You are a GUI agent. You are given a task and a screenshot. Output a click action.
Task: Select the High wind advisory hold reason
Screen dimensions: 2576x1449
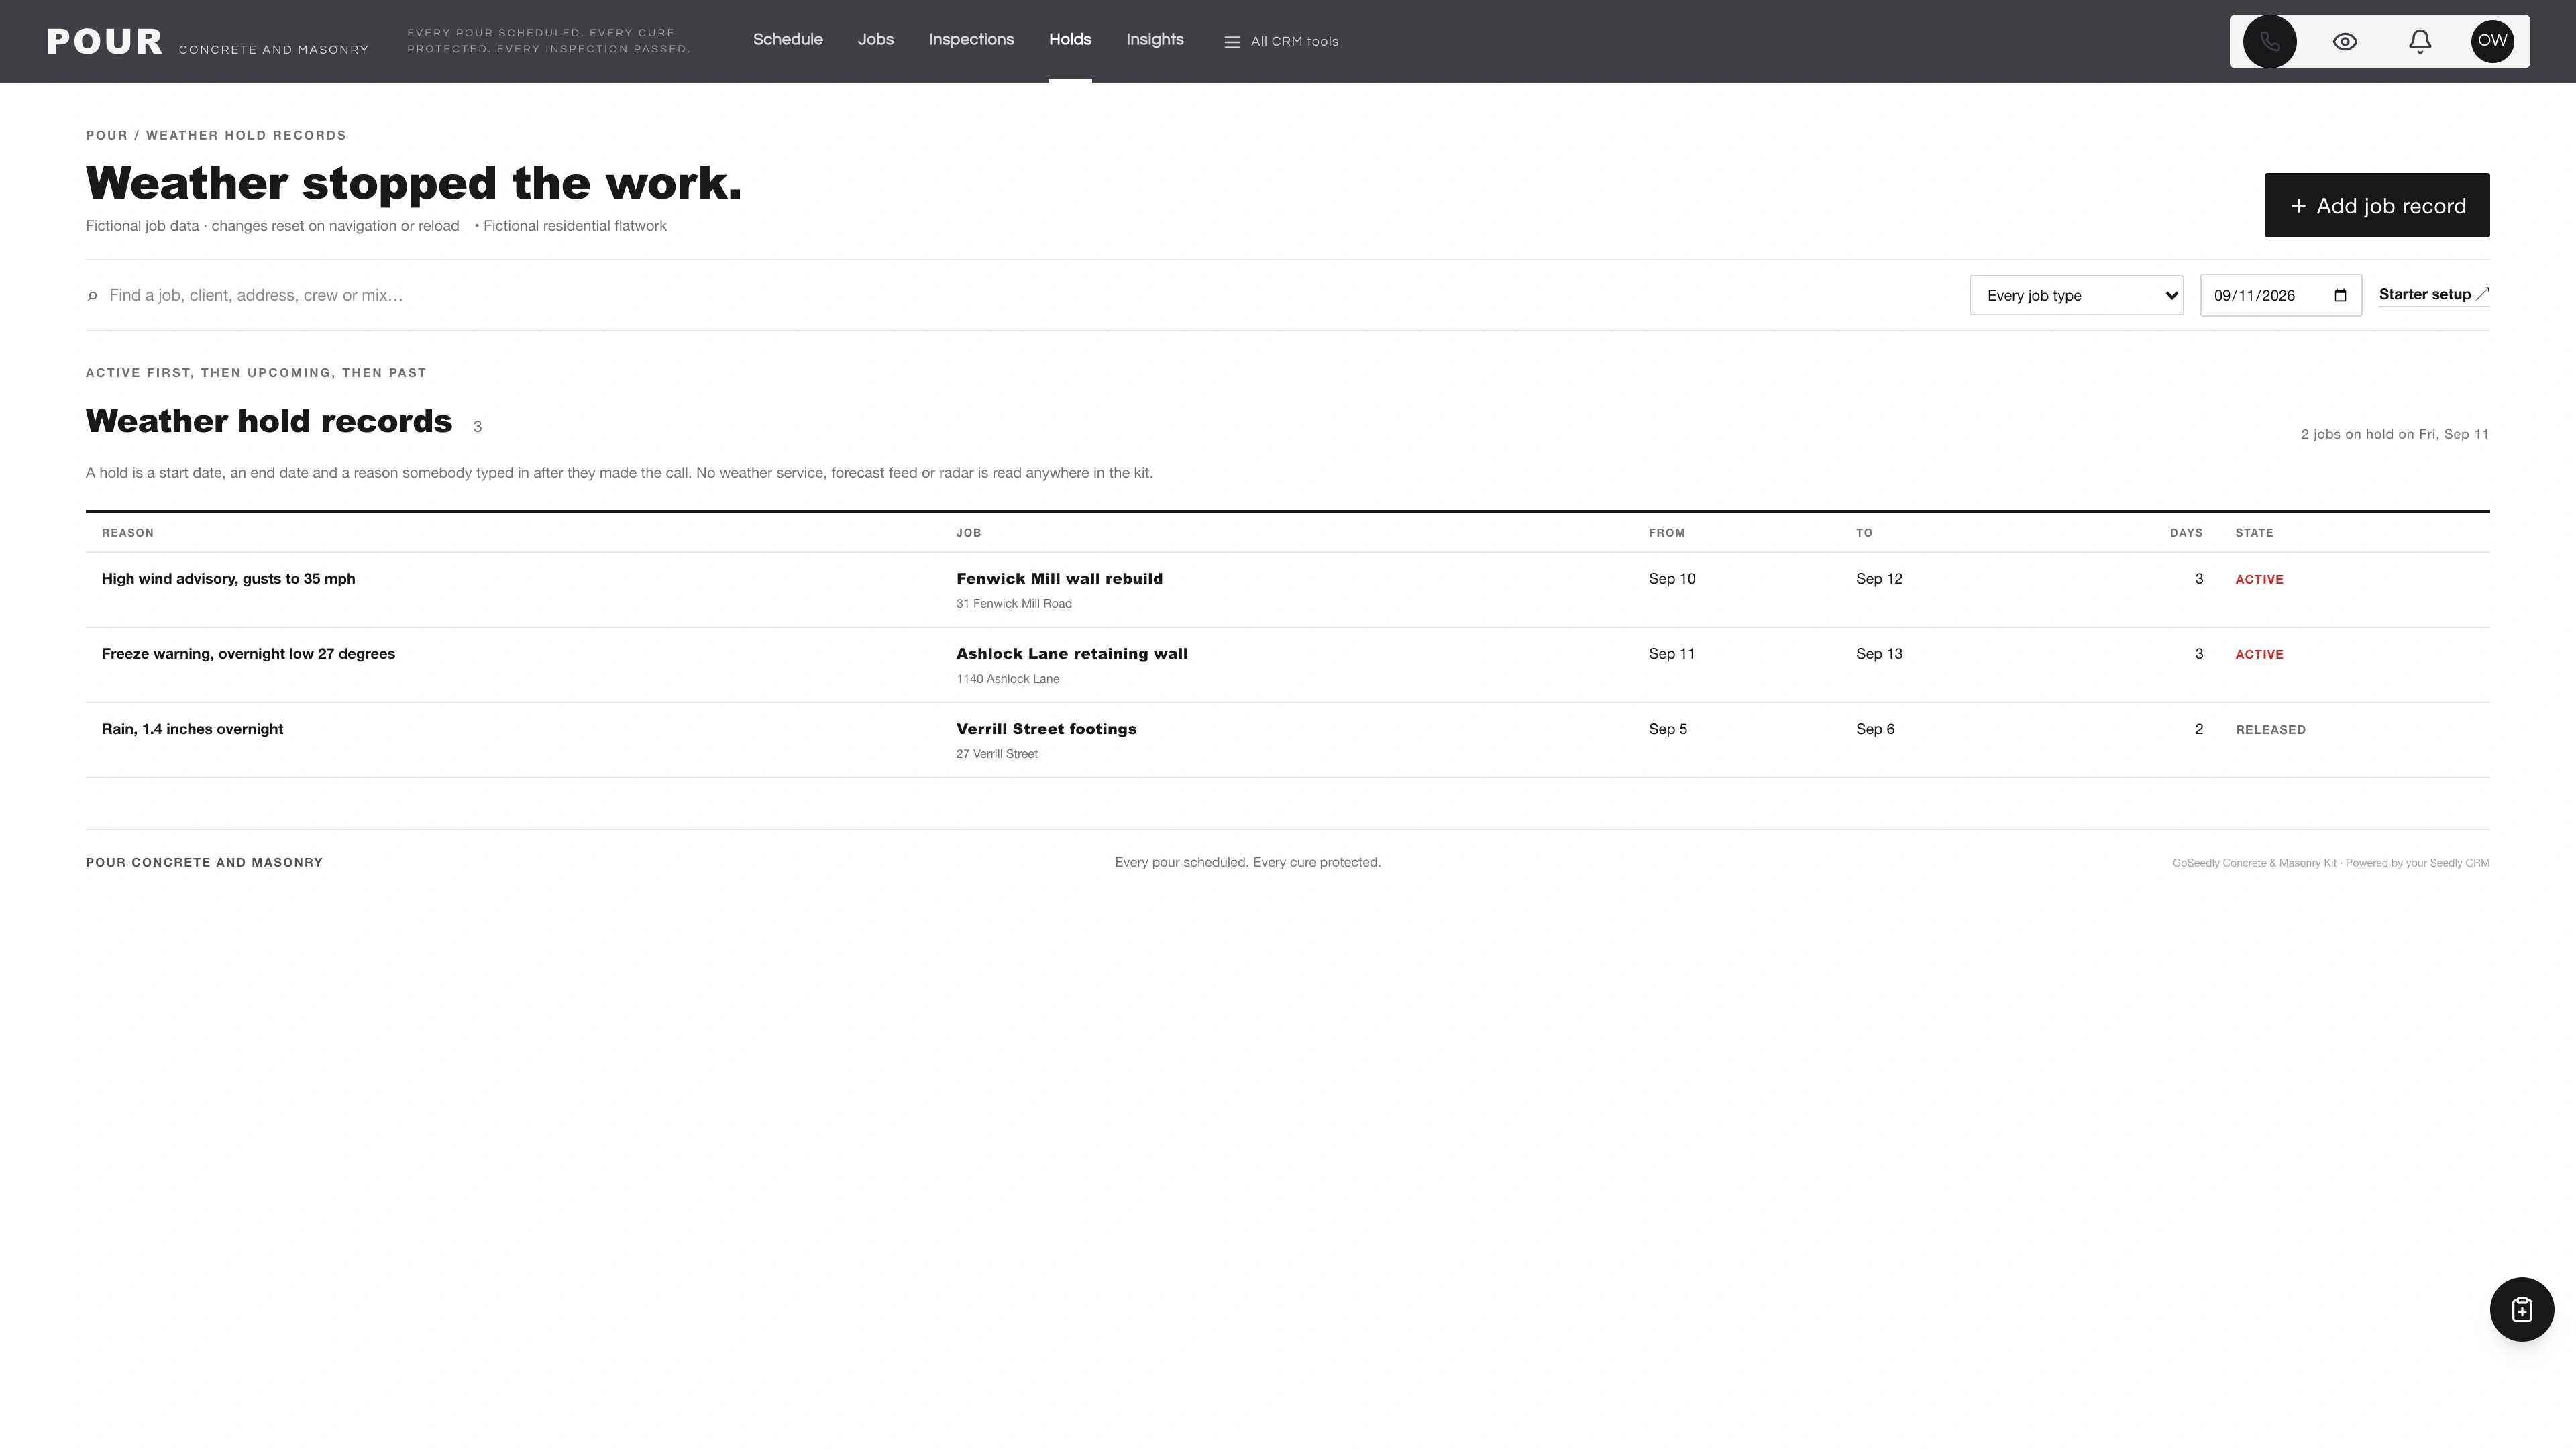(228, 578)
